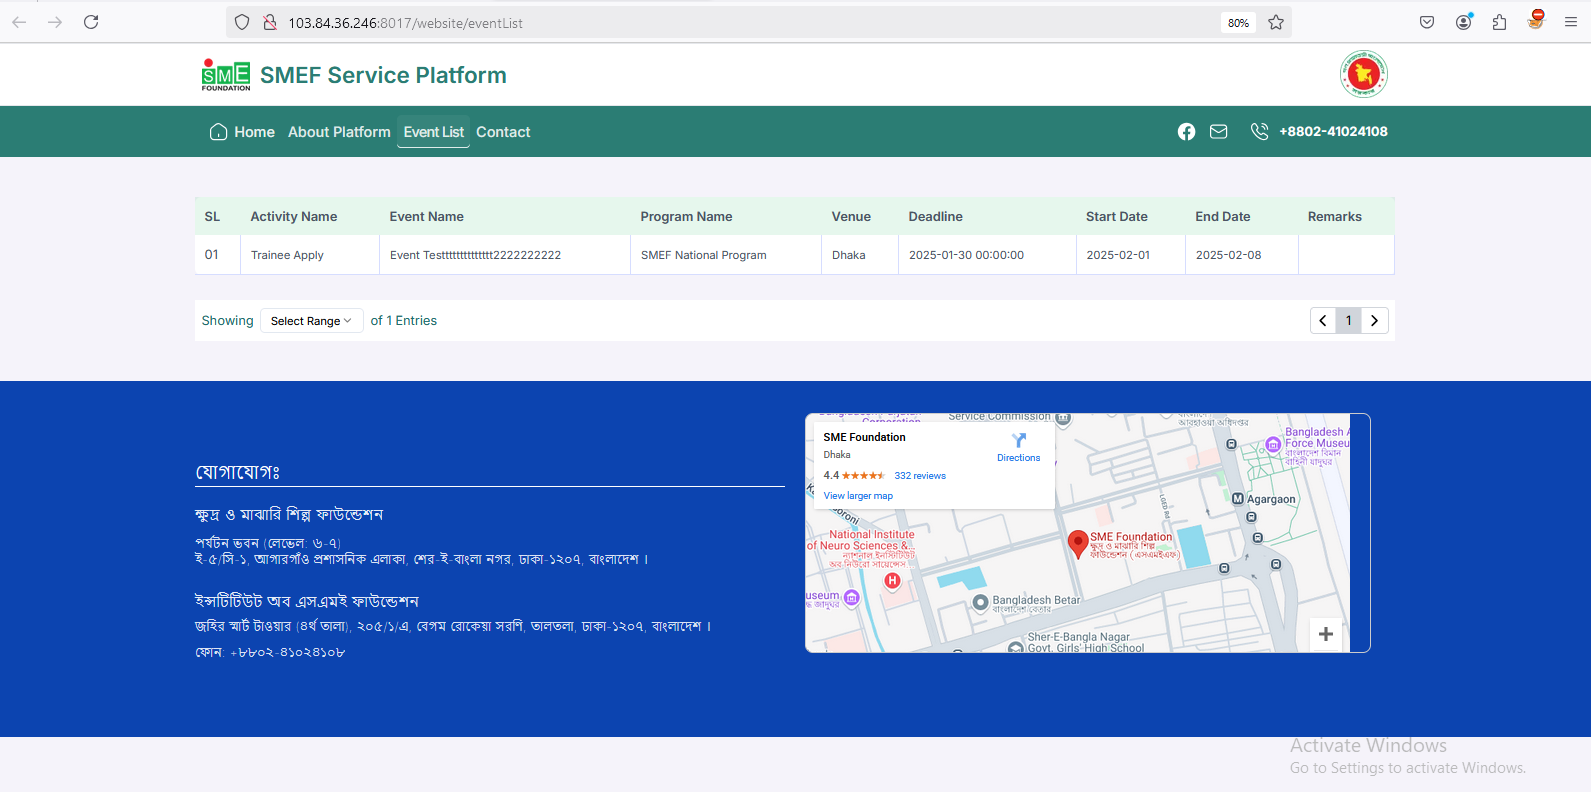Open the Pocket save icon
The image size is (1591, 792).
[1427, 22]
